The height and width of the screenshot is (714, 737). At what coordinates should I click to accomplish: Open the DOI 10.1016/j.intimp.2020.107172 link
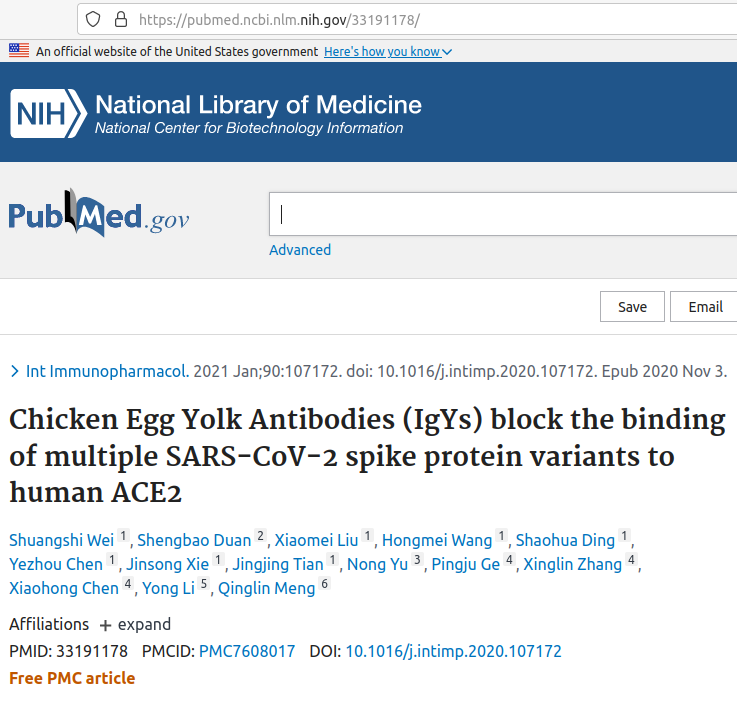pyautogui.click(x=453, y=651)
